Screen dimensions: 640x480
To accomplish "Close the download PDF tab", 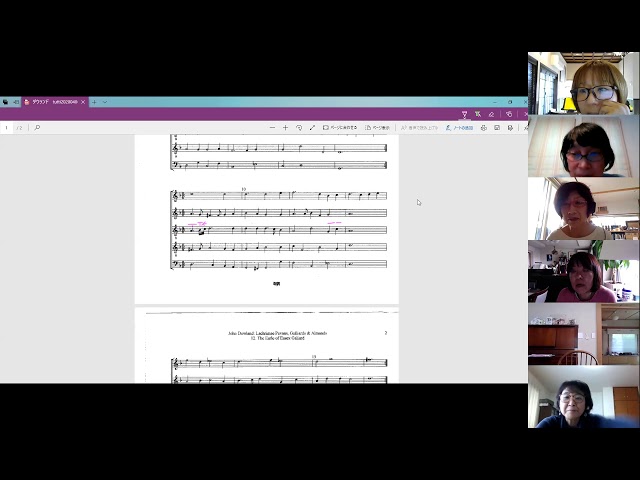I will click(x=83, y=102).
